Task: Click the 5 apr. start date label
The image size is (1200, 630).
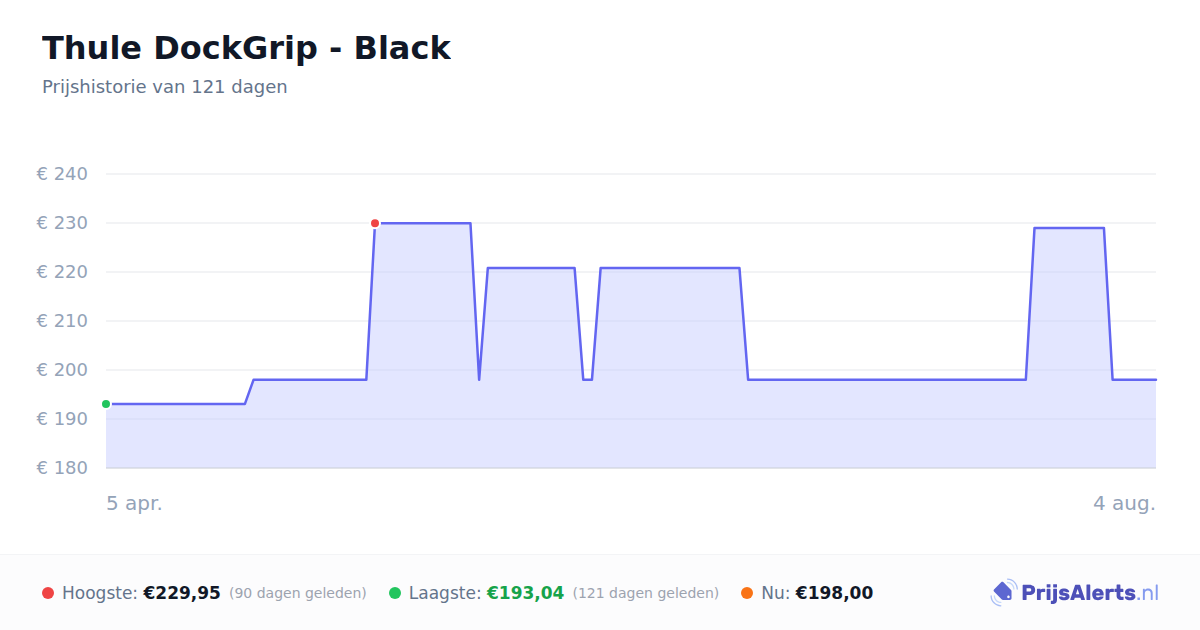Action: click(x=134, y=503)
